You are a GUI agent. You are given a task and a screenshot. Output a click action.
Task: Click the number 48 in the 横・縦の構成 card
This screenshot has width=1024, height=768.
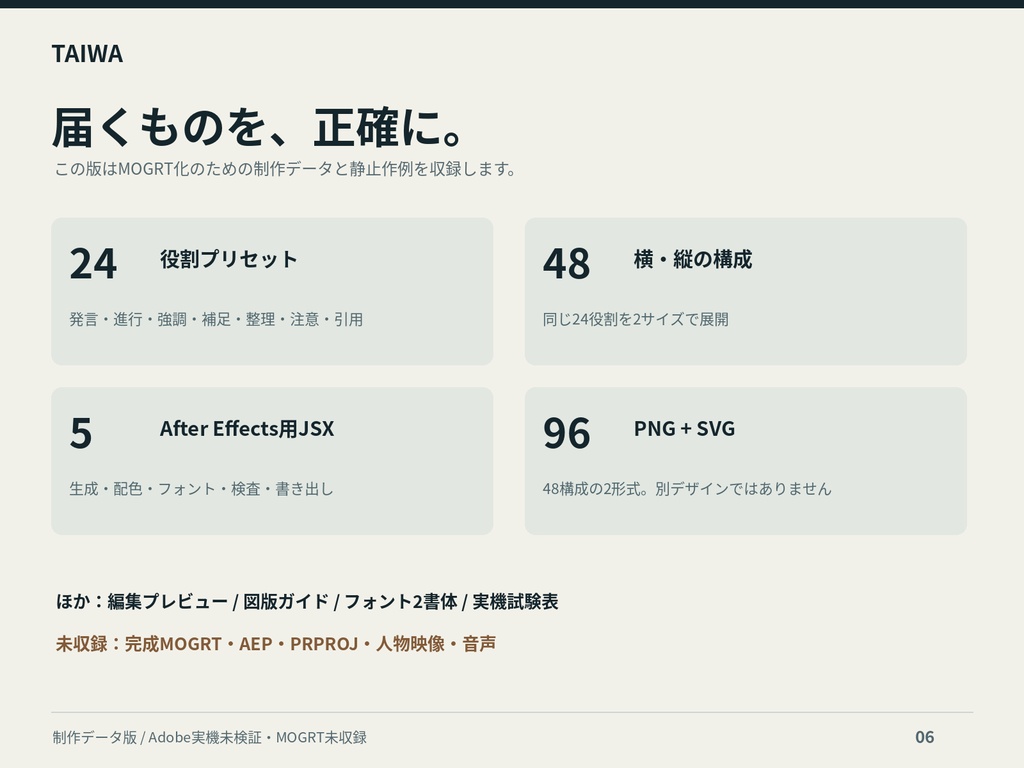click(x=566, y=264)
